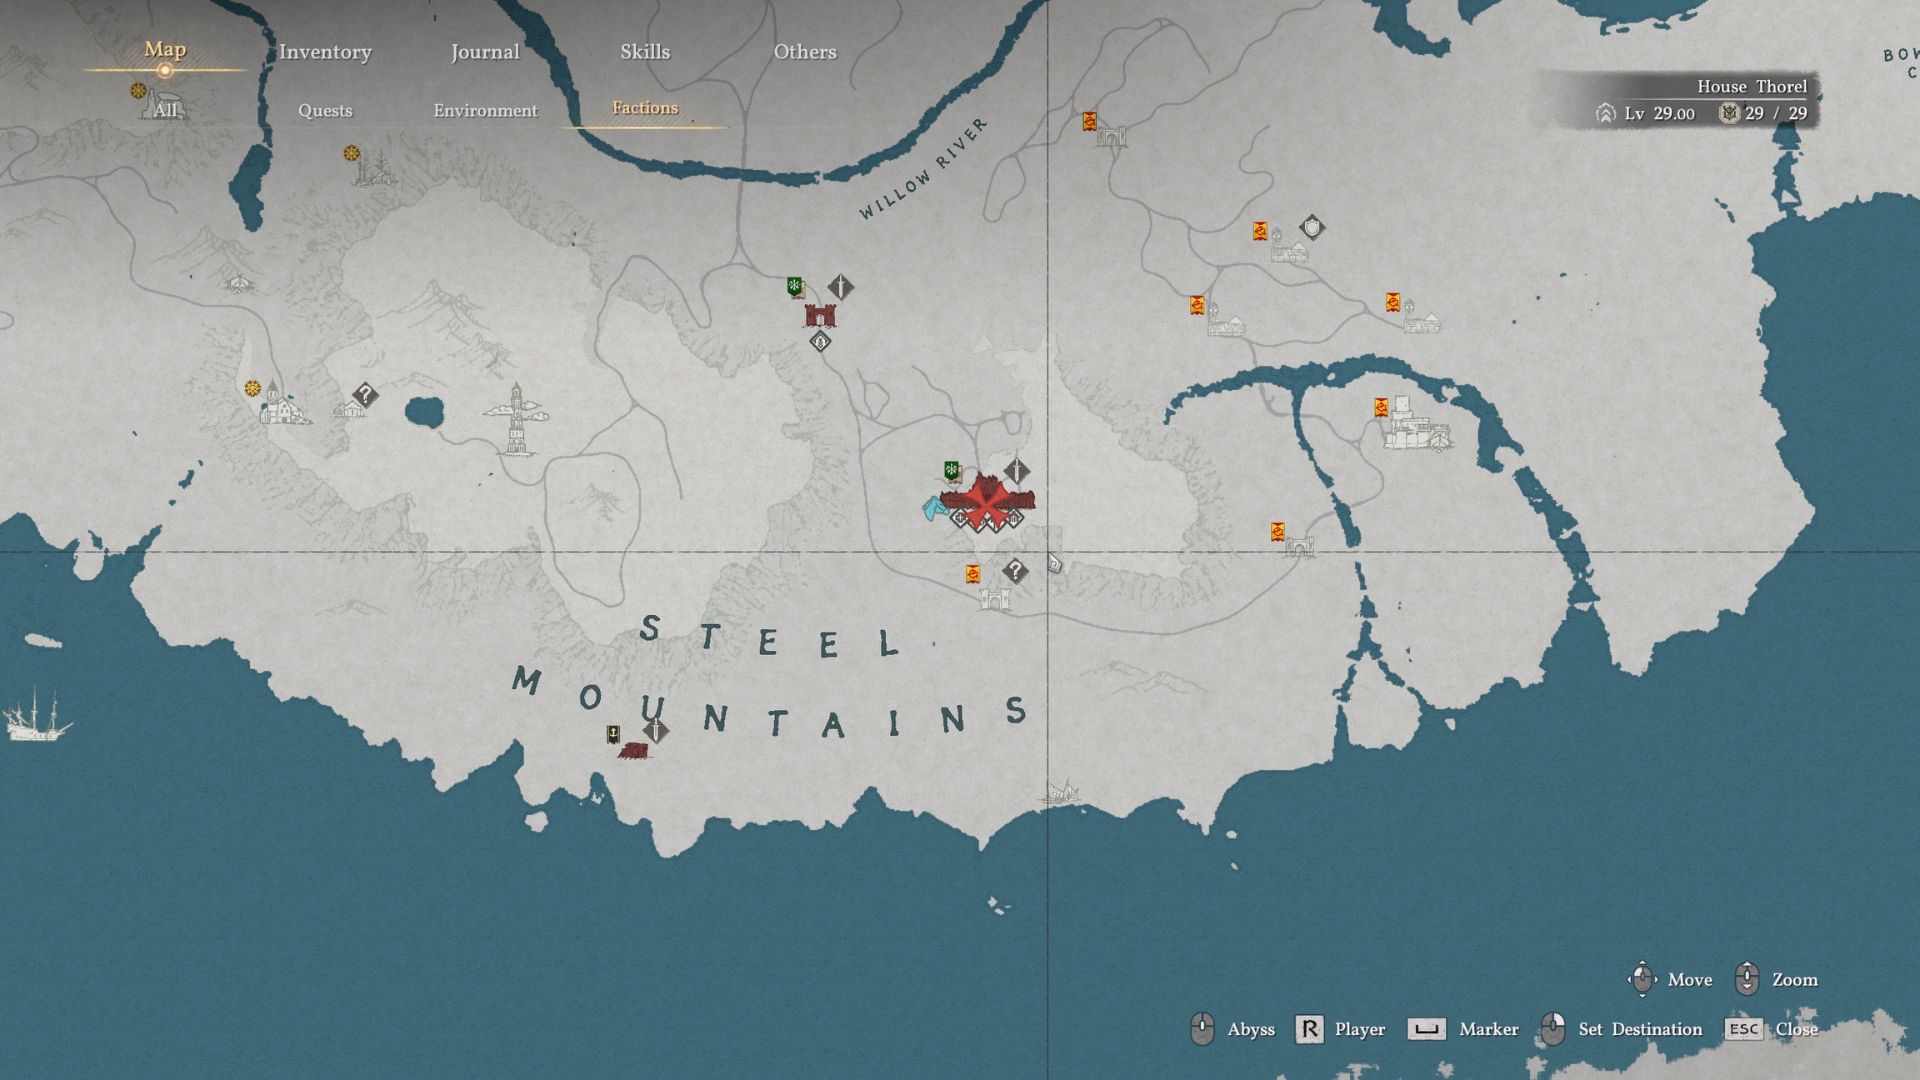Show the All map filter
This screenshot has height=1080, width=1920.
(165, 110)
